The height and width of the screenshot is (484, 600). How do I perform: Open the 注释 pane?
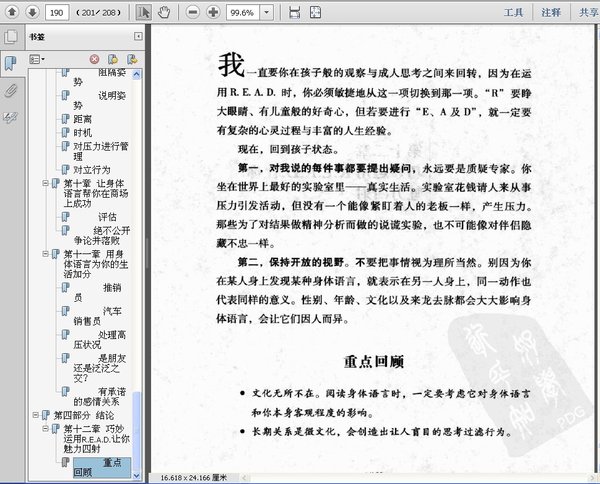551,12
